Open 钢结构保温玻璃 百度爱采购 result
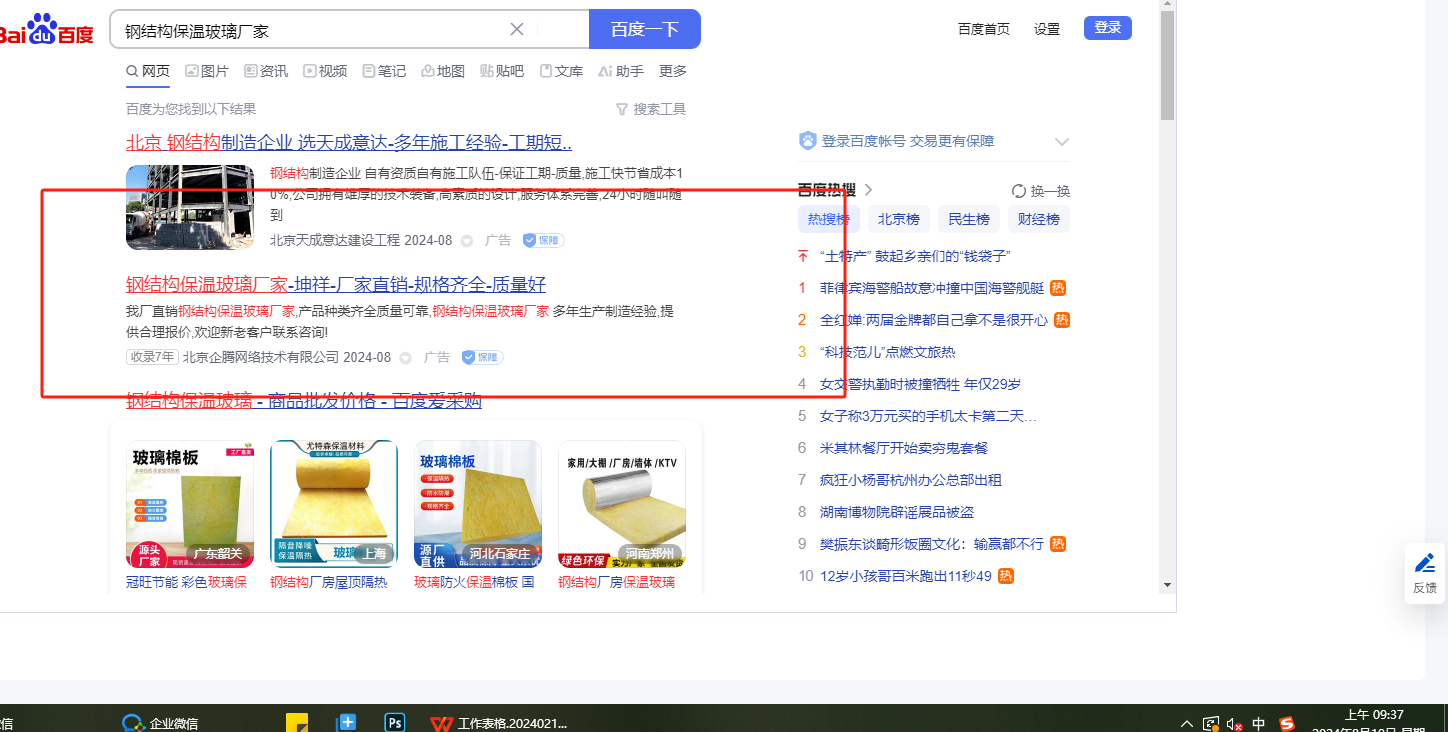 (x=304, y=401)
